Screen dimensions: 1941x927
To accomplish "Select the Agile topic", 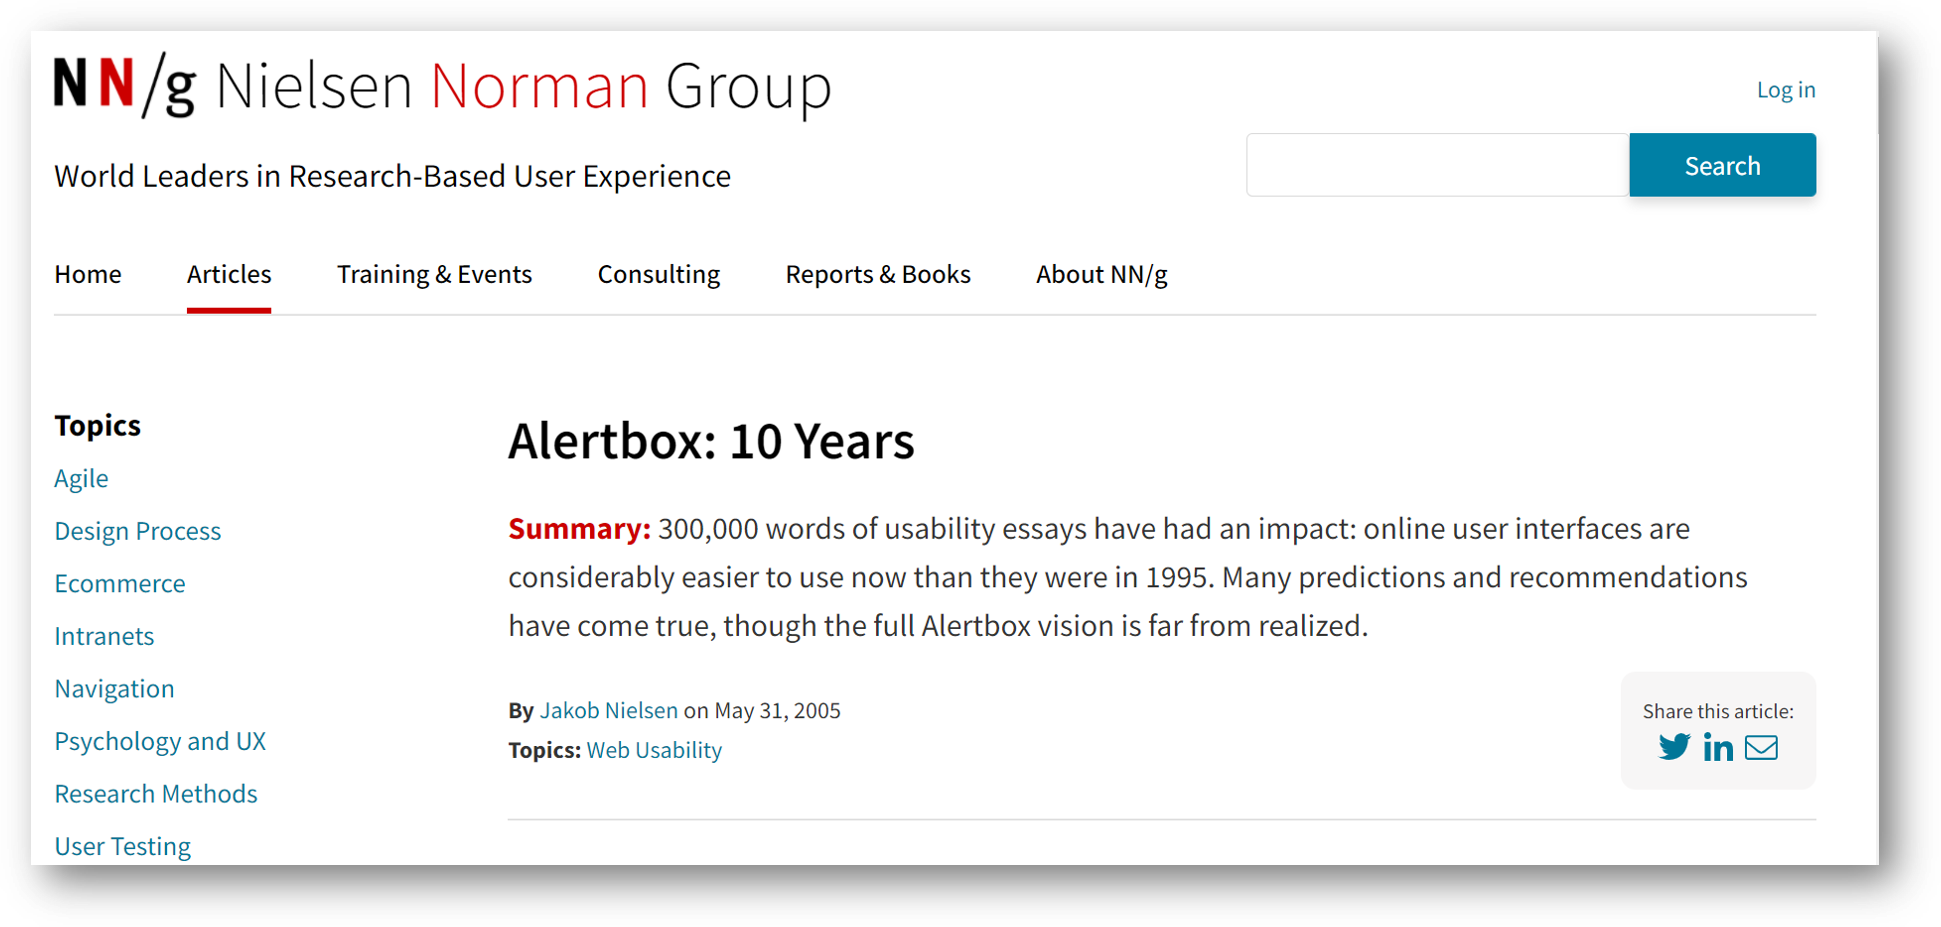I will point(81,478).
